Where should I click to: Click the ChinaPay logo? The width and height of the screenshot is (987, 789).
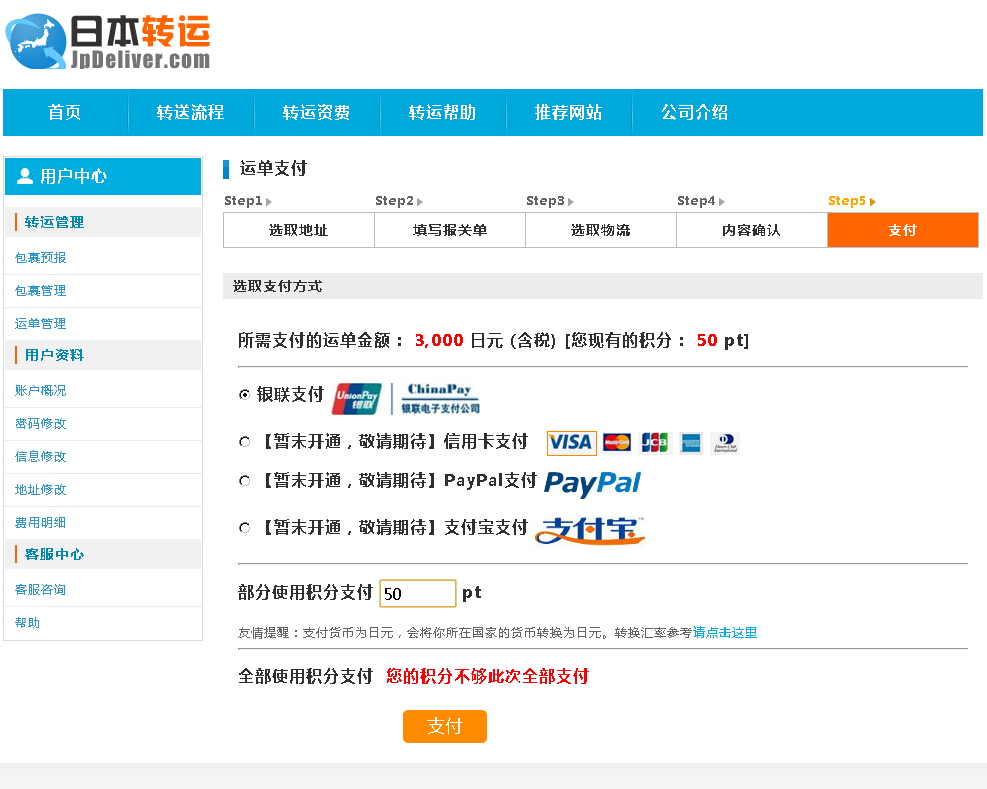pyautogui.click(x=440, y=398)
